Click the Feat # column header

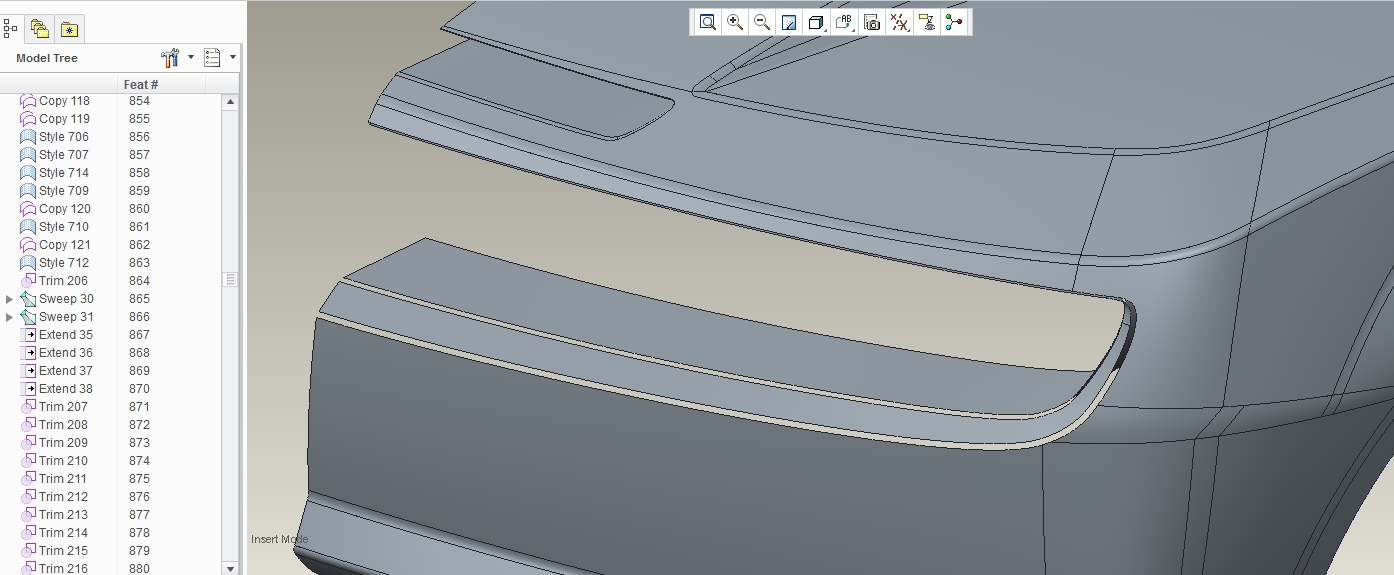point(141,84)
